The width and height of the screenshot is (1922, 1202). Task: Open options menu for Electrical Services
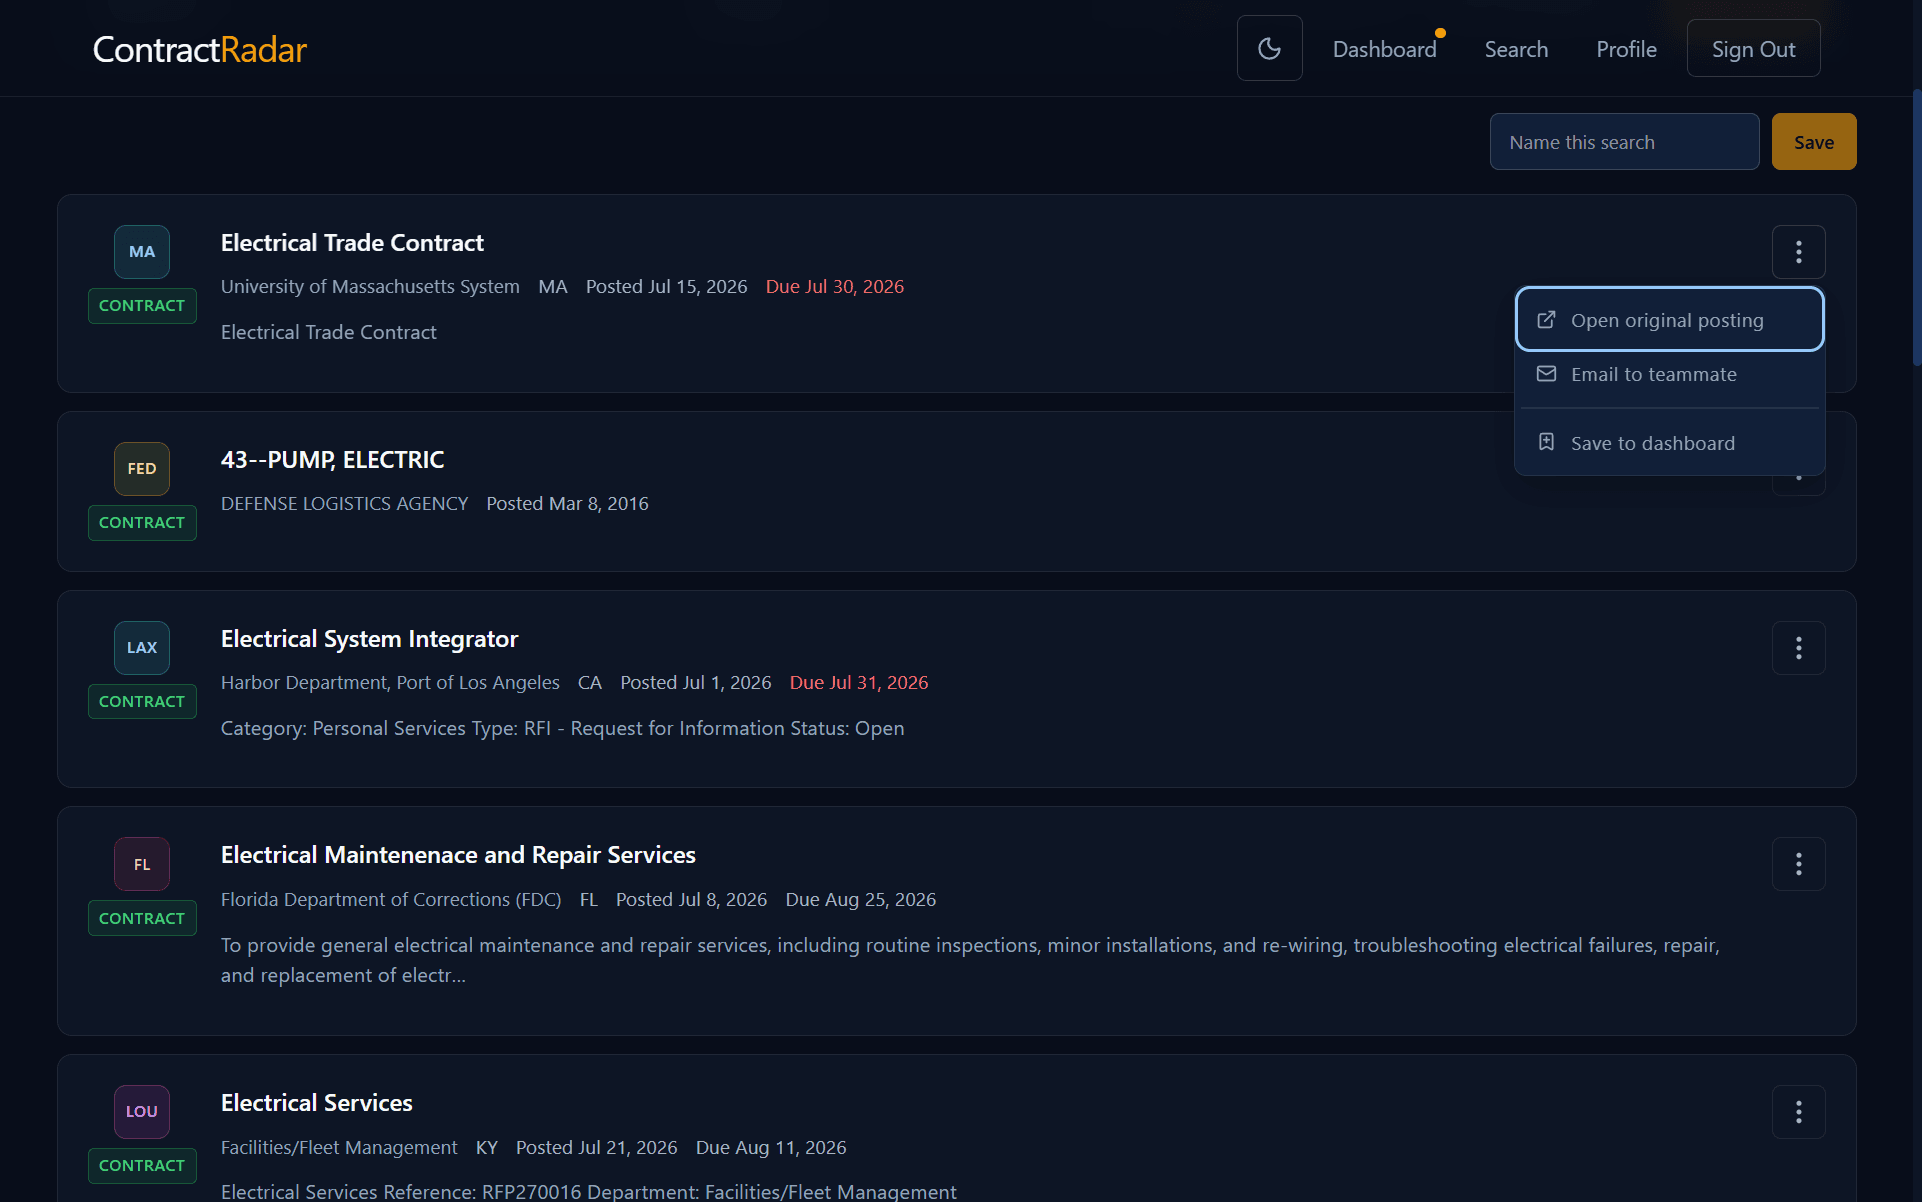coord(1798,1112)
